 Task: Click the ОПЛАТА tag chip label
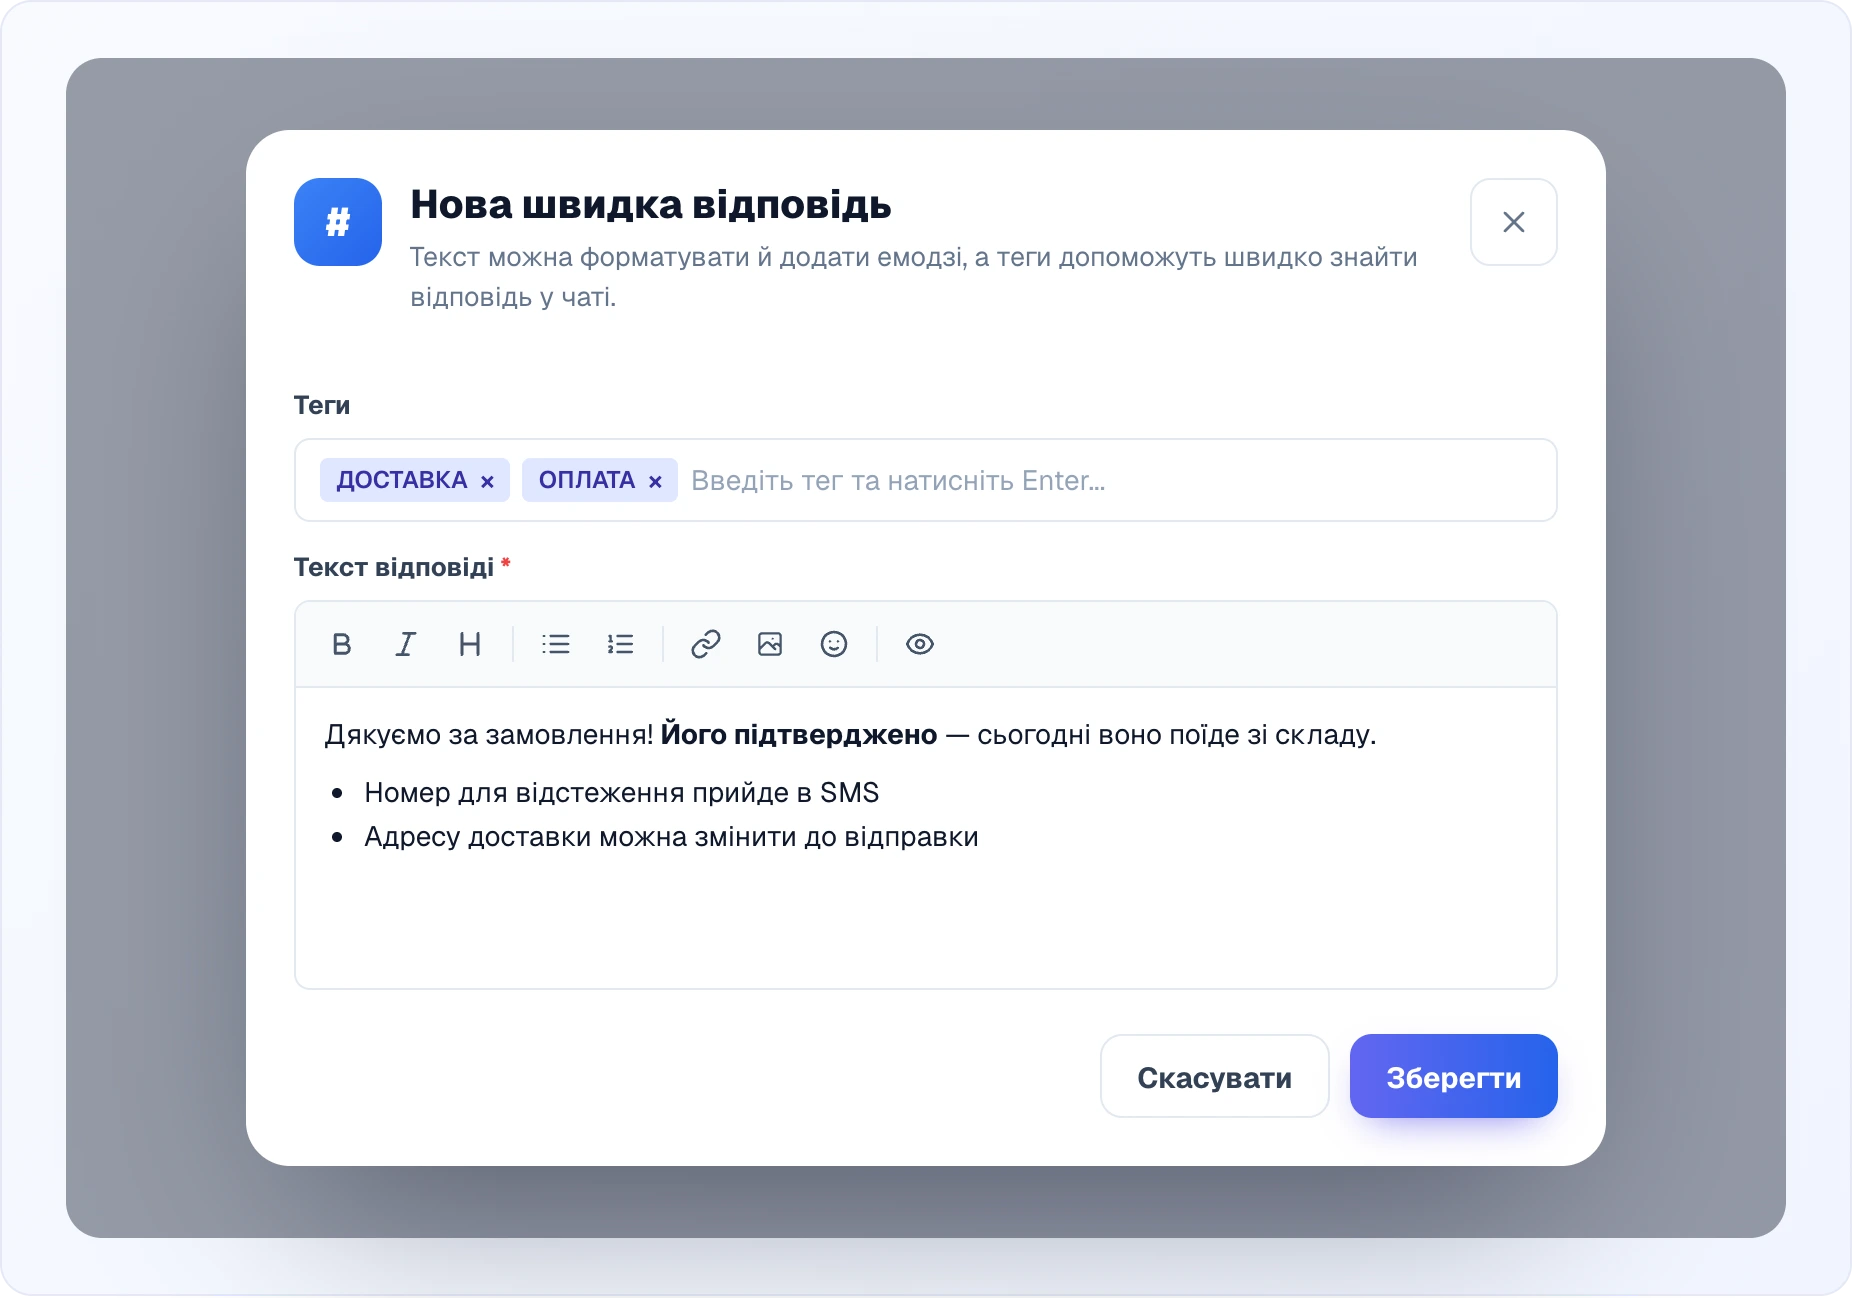click(x=587, y=480)
